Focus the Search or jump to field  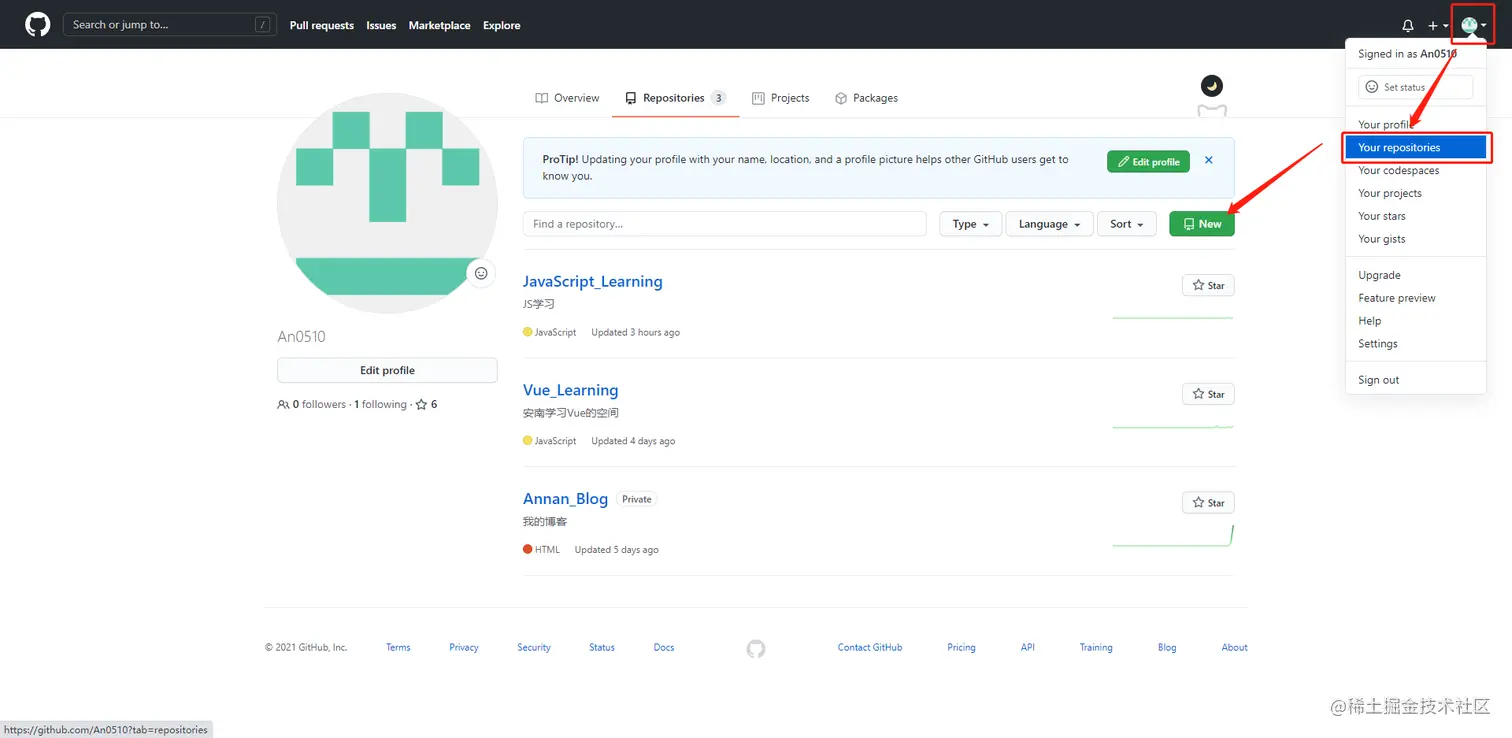click(x=170, y=25)
